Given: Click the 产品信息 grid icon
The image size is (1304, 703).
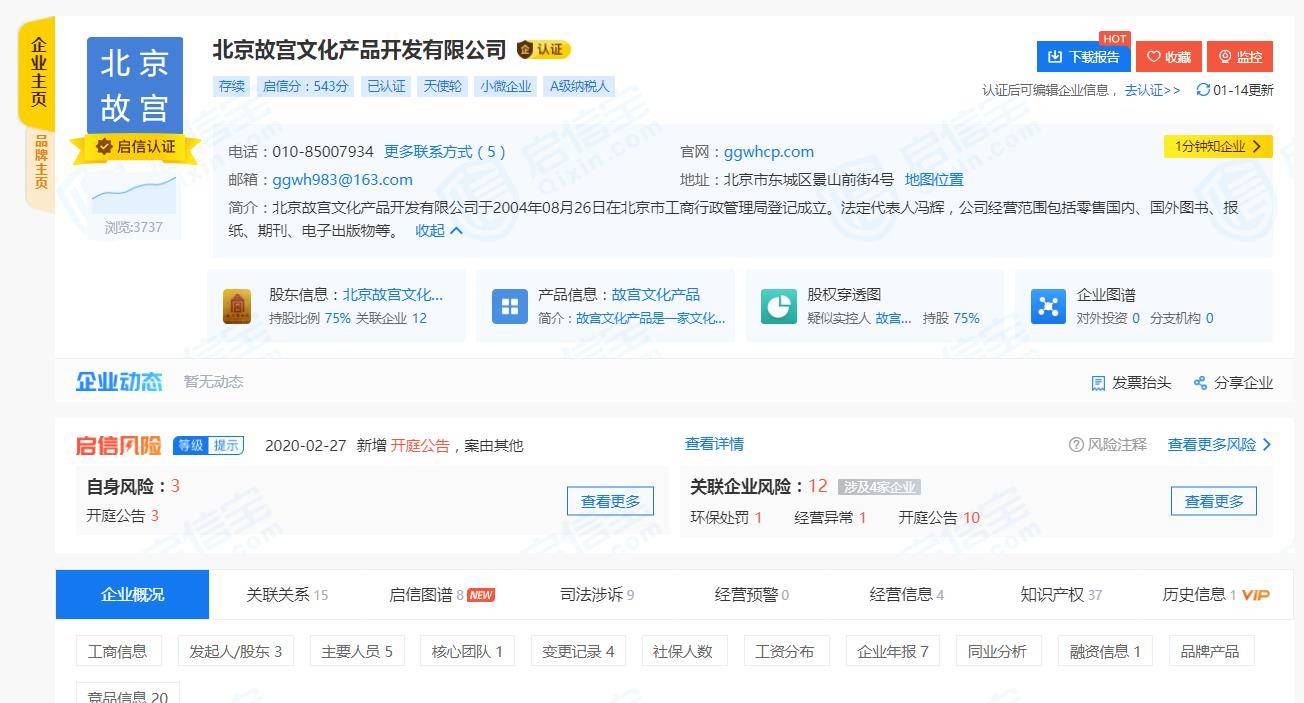Looking at the screenshot, I should (509, 307).
